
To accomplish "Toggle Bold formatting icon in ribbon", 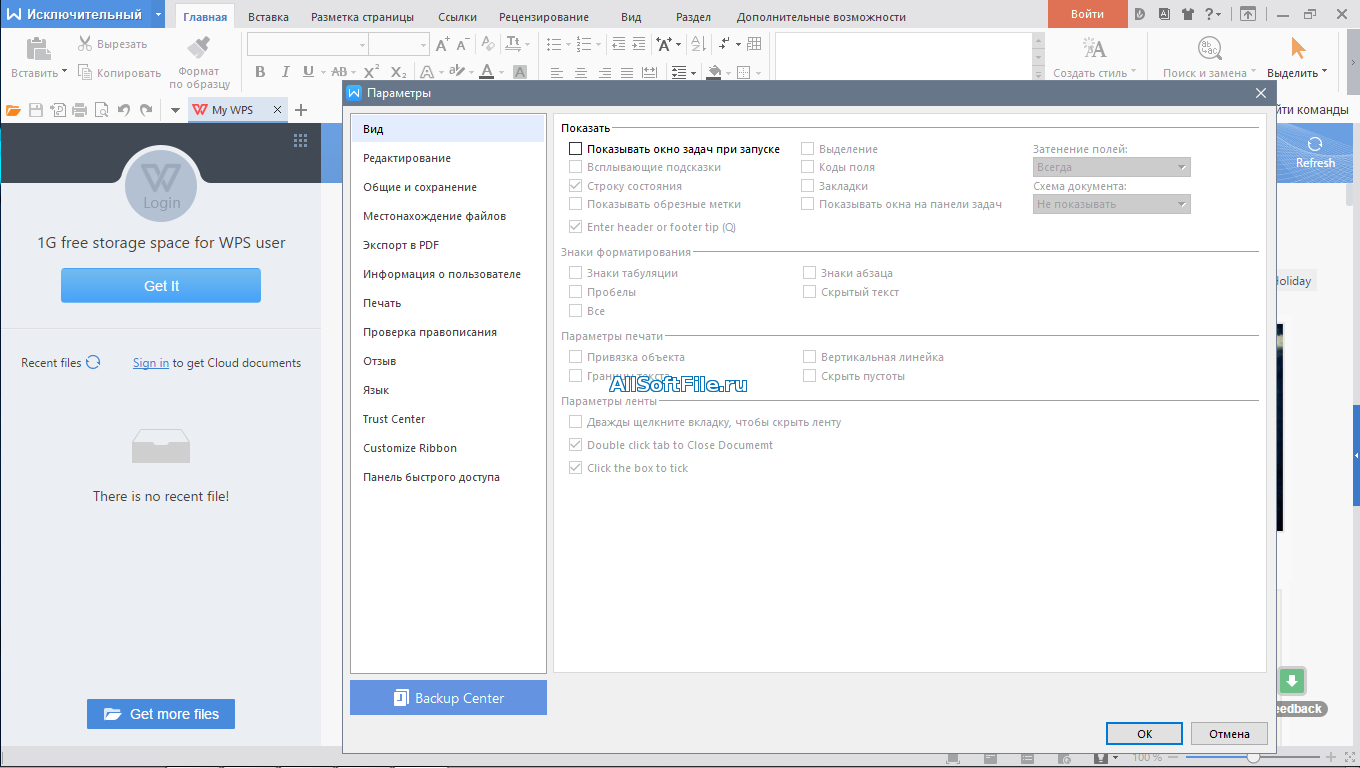I will pyautogui.click(x=260, y=72).
